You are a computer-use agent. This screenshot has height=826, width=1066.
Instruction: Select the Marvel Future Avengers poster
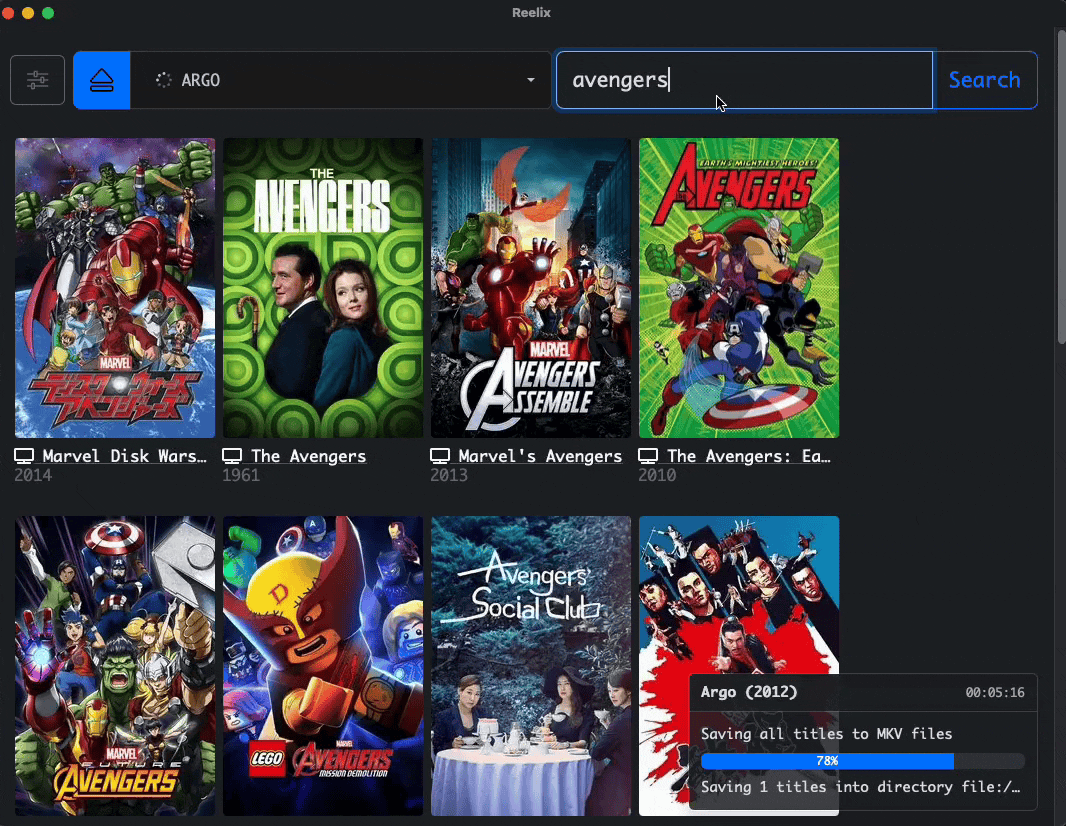pyautogui.click(x=115, y=666)
